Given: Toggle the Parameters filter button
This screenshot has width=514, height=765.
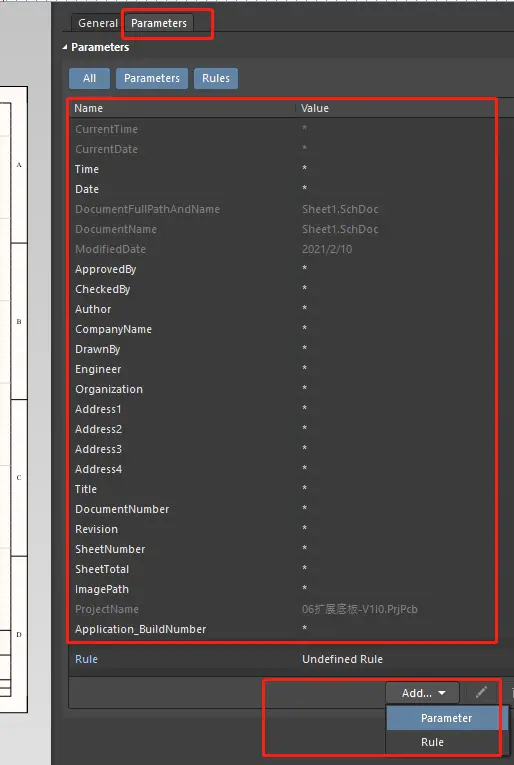Looking at the screenshot, I should 152,78.
